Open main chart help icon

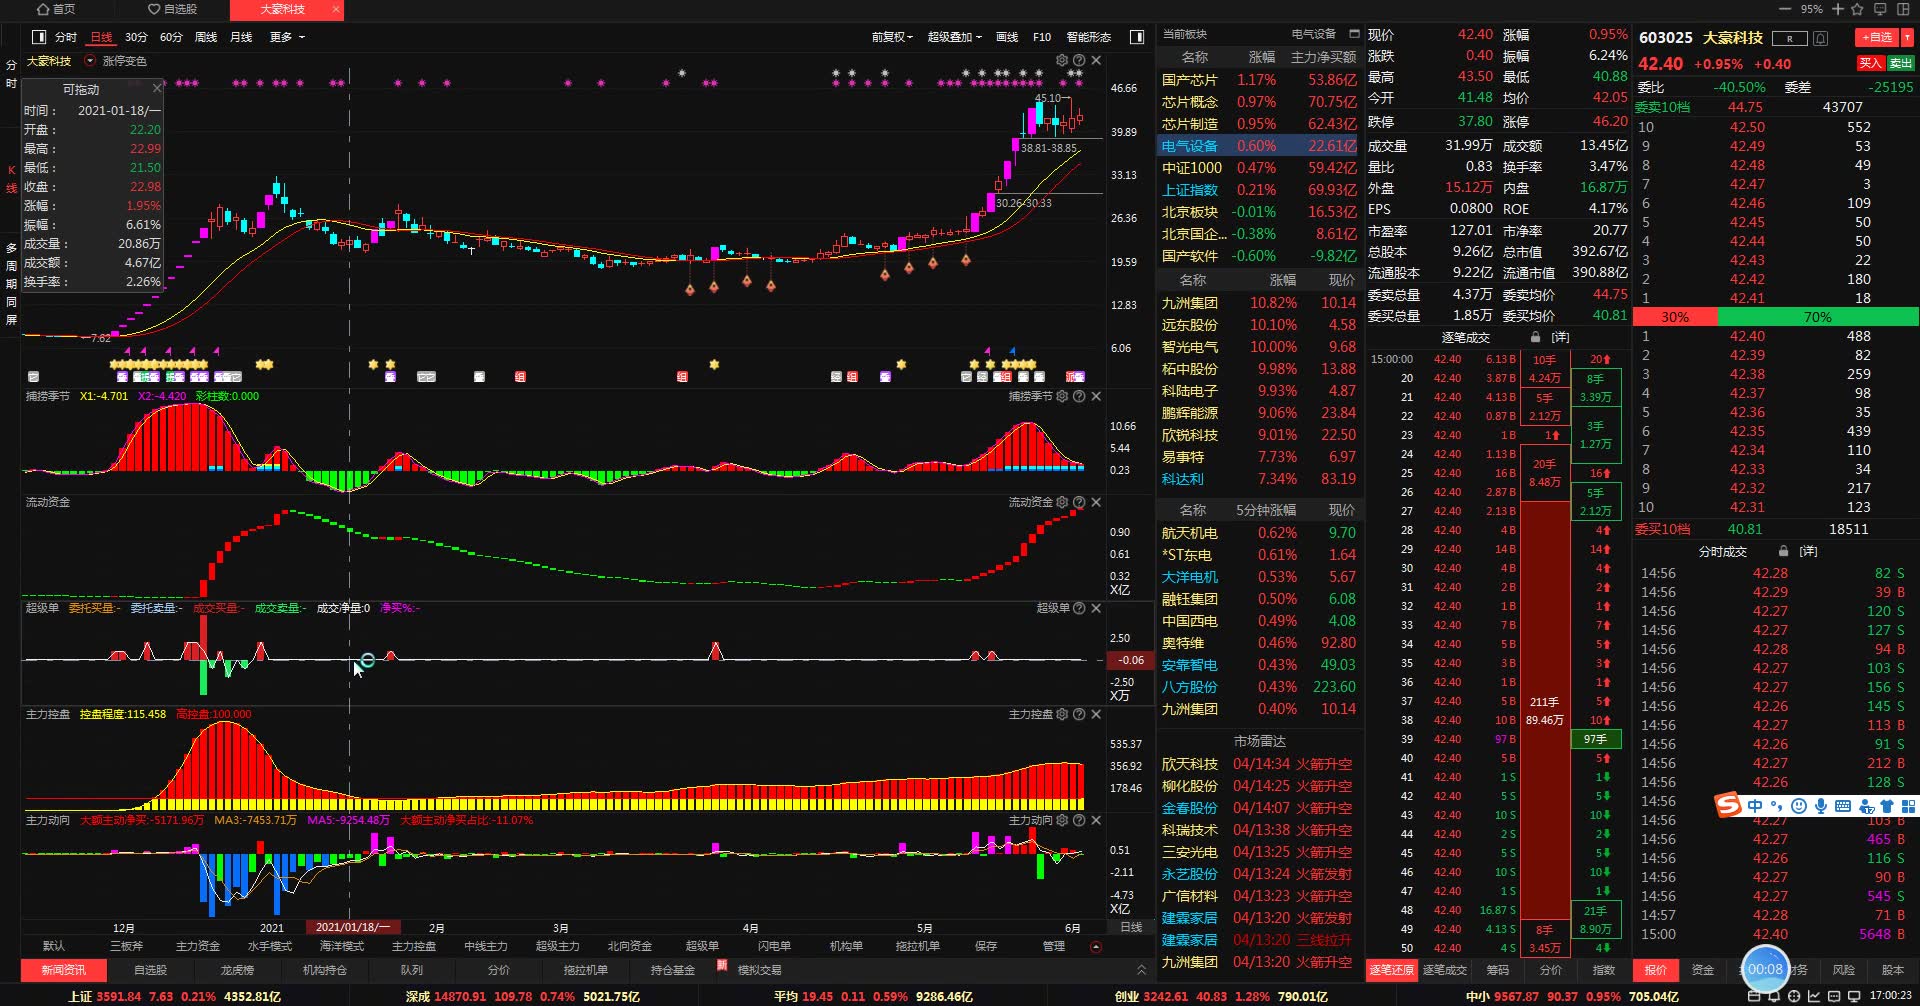1079,61
